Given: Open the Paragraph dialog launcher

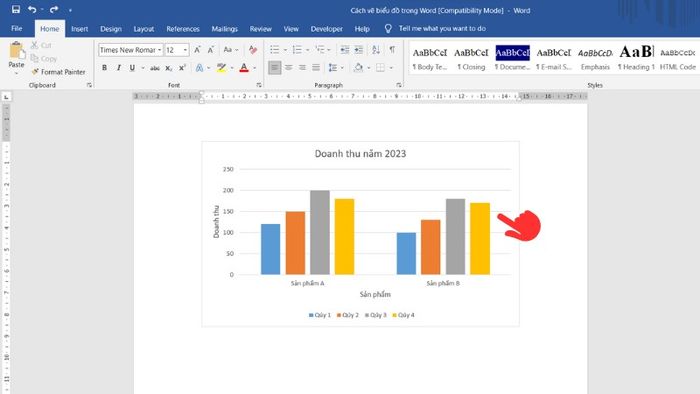Looking at the screenshot, I should point(399,85).
